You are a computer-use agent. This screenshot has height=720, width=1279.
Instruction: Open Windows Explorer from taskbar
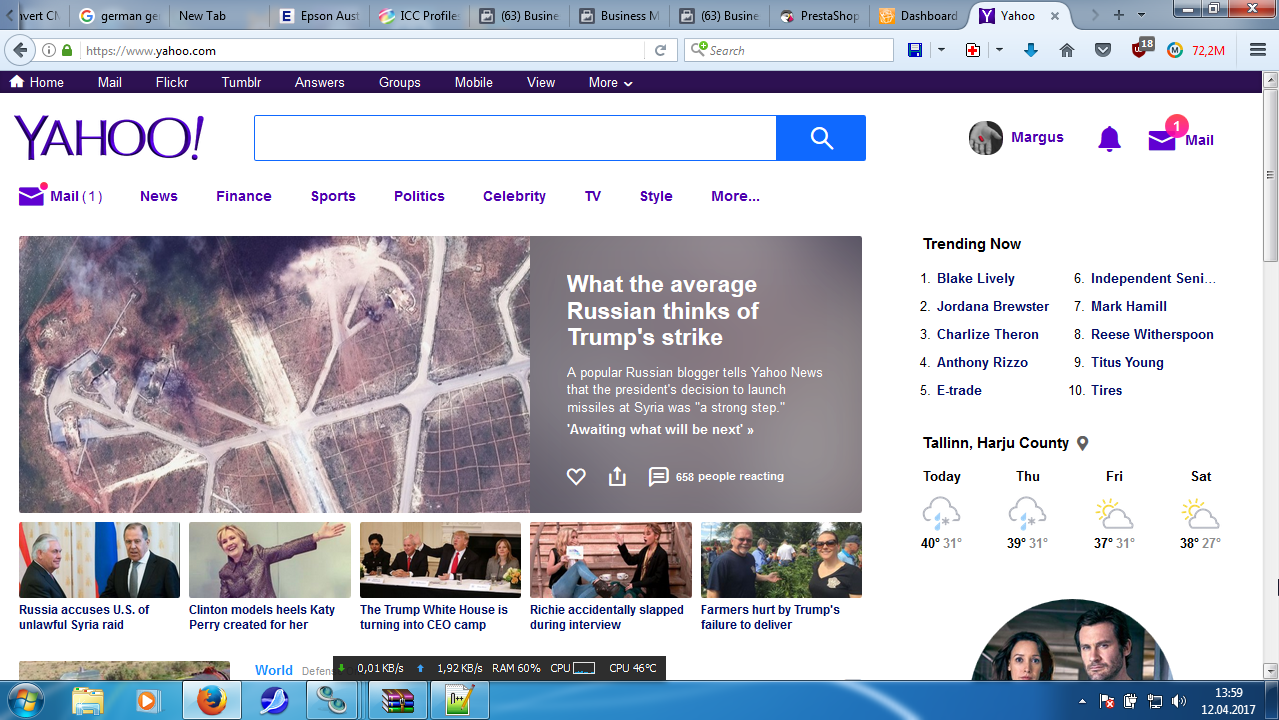click(88, 701)
